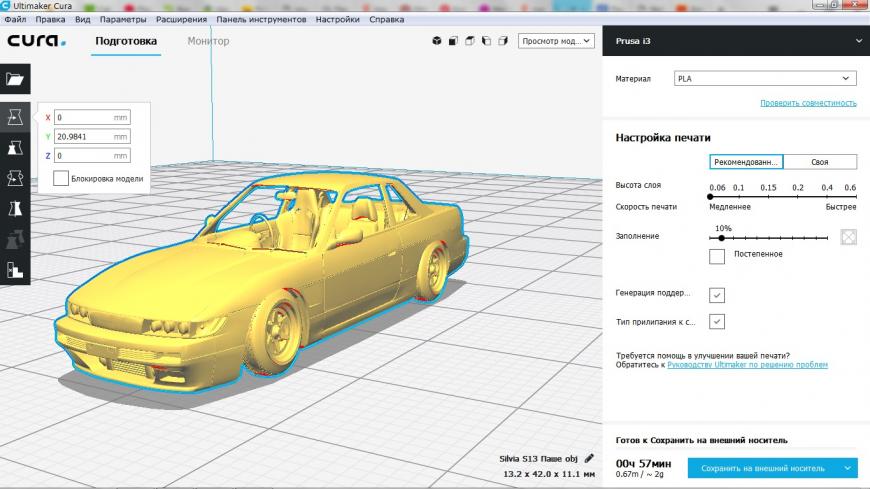Open the Вид menu

tap(83, 19)
